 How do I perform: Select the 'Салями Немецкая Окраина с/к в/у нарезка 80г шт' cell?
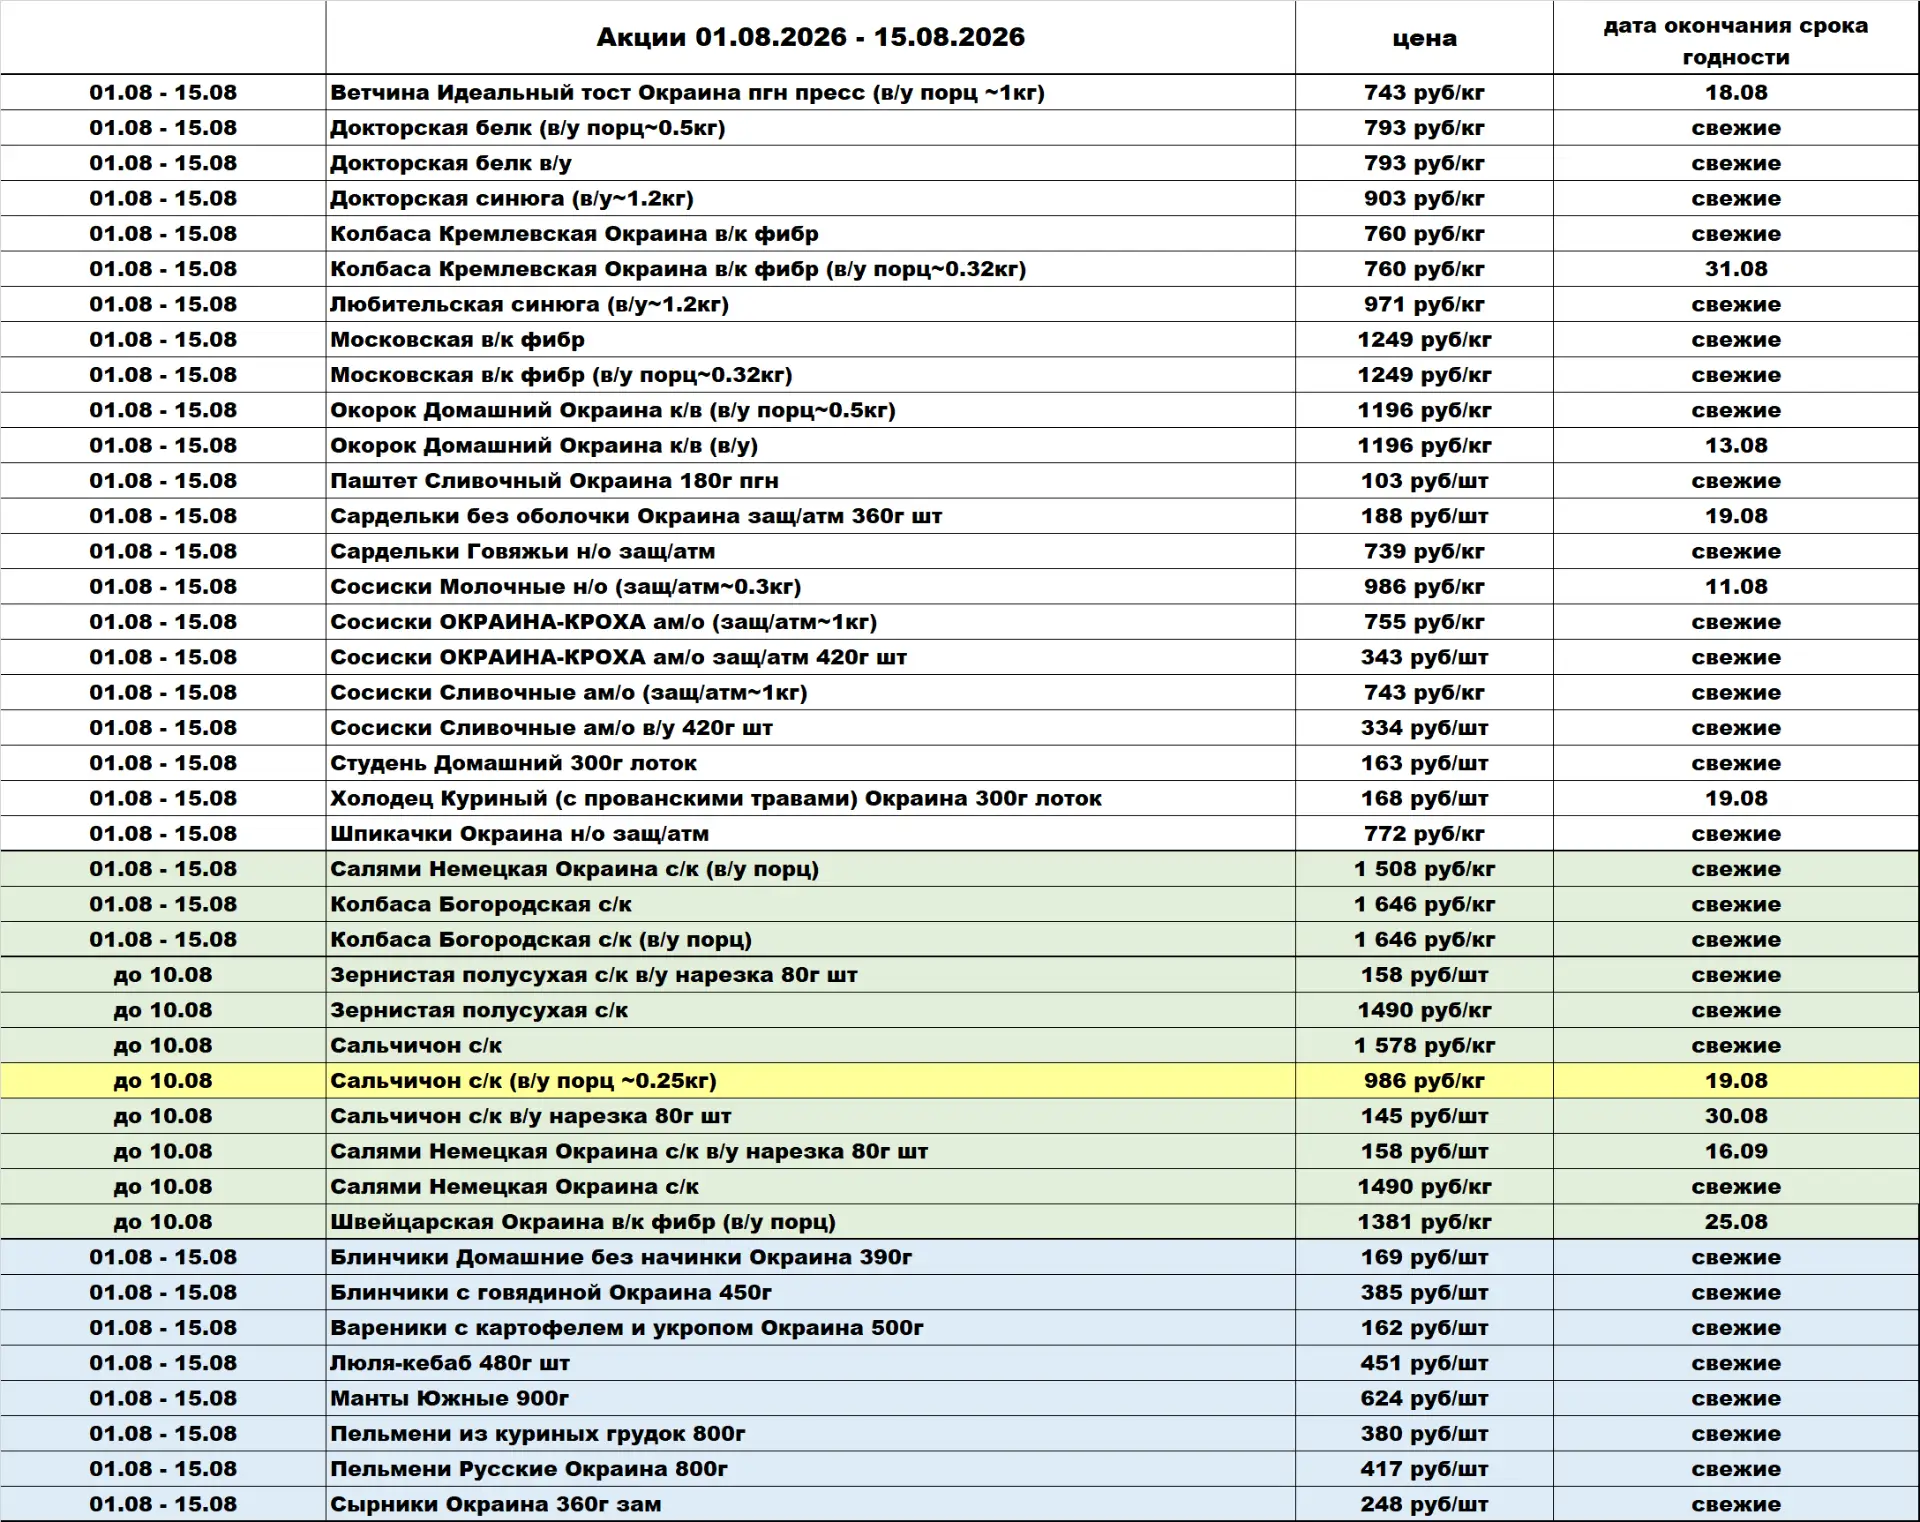click(810, 1151)
